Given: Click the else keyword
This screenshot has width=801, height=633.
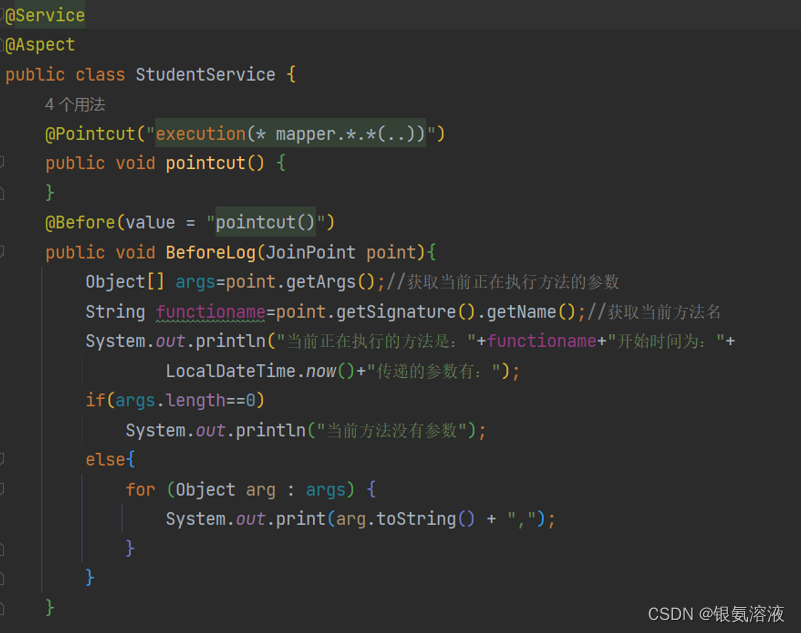Looking at the screenshot, I should click(x=105, y=460).
